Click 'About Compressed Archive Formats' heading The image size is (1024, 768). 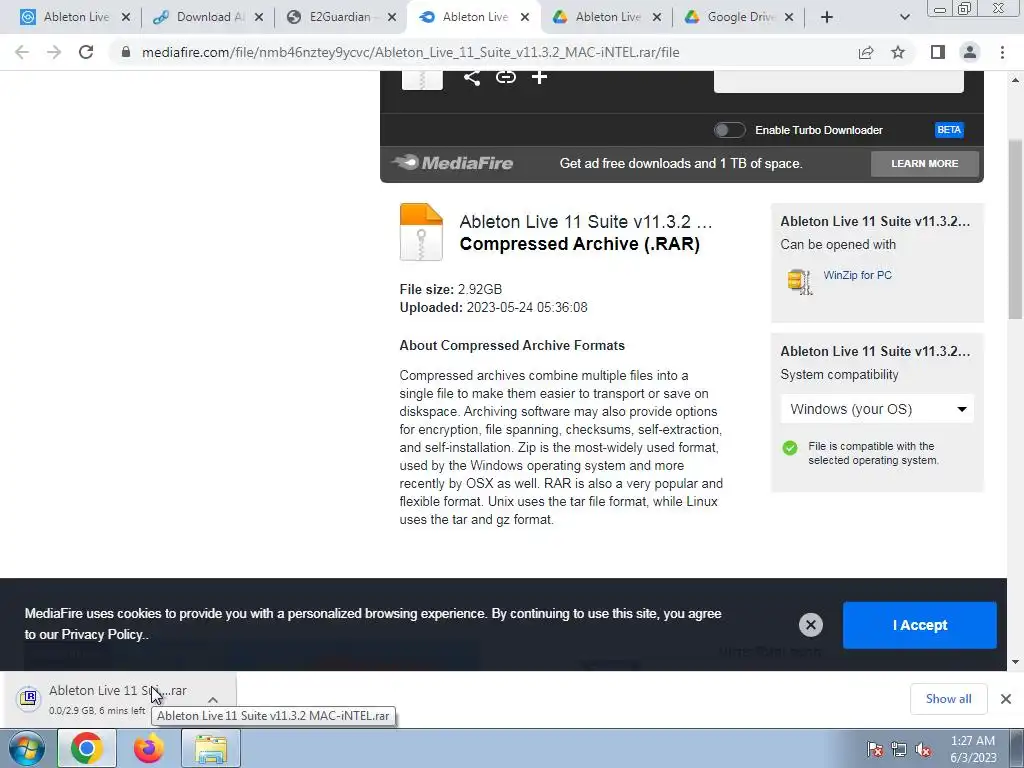512,345
